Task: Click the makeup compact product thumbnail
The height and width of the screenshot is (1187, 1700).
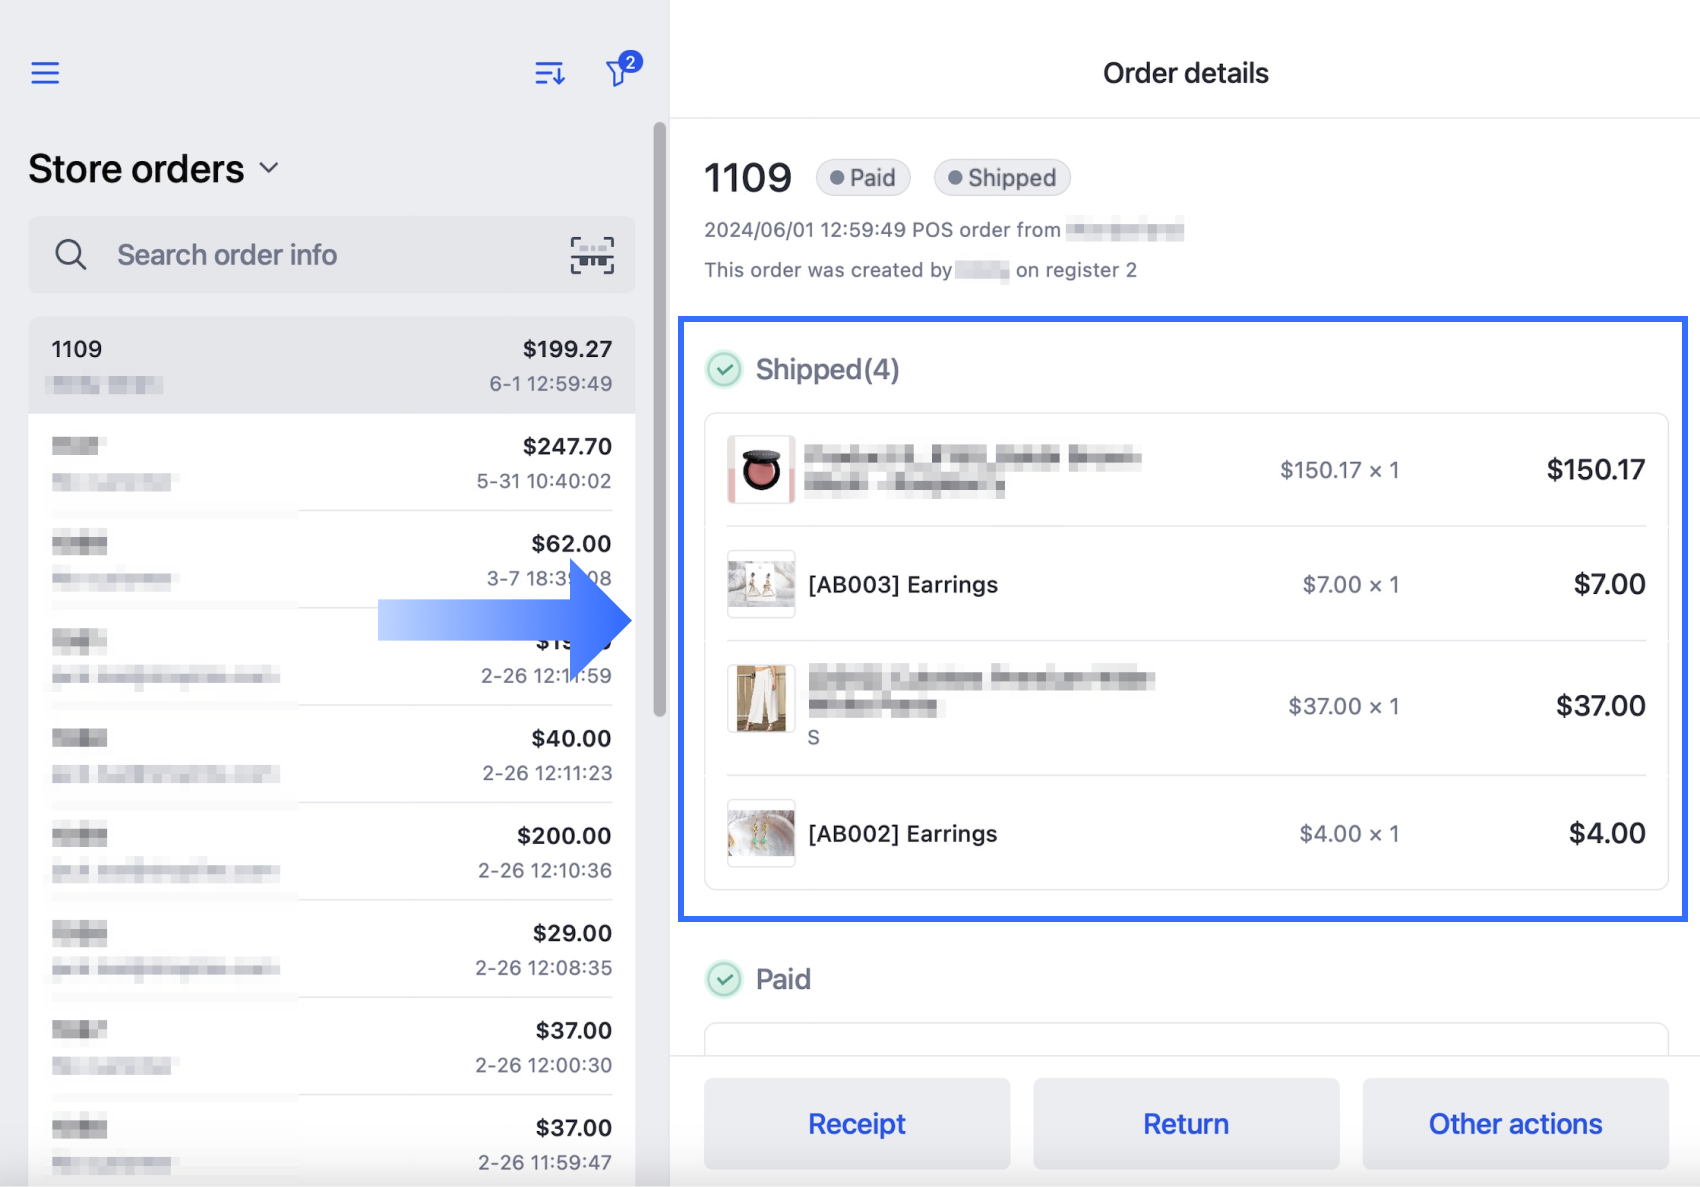Action: pyautogui.click(x=761, y=469)
